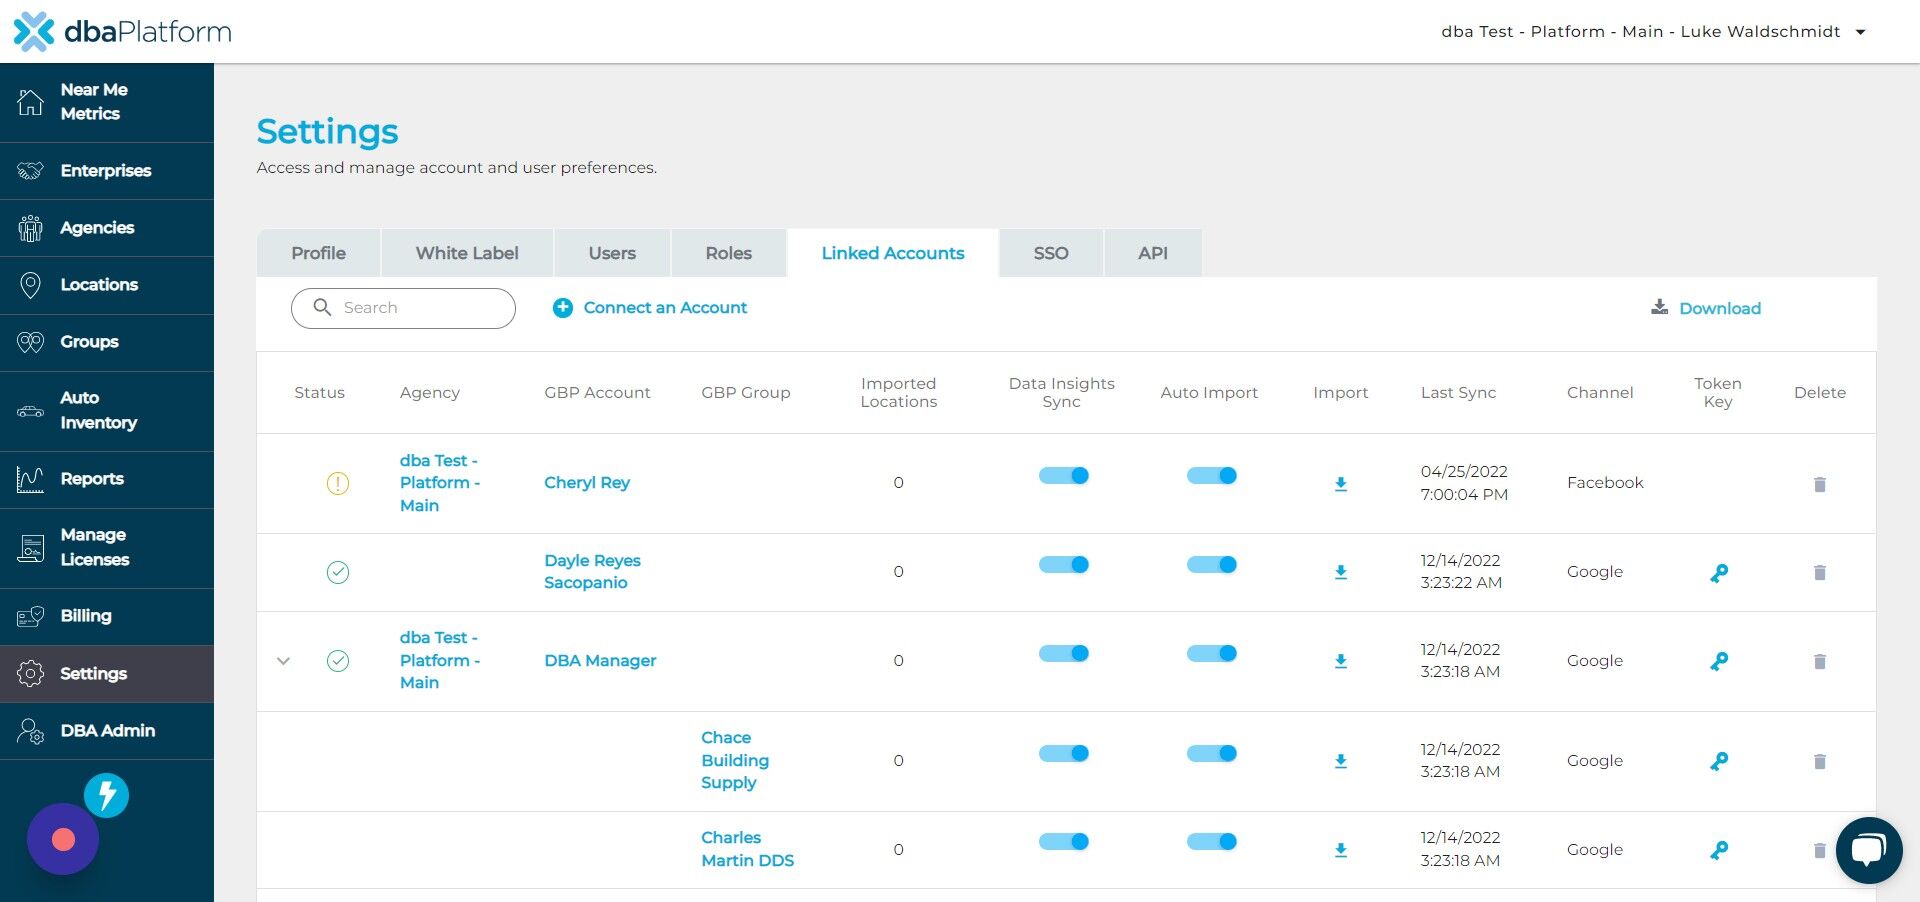This screenshot has height=902, width=1920.
Task: Click the lightning bolt quick action icon
Action: click(106, 796)
